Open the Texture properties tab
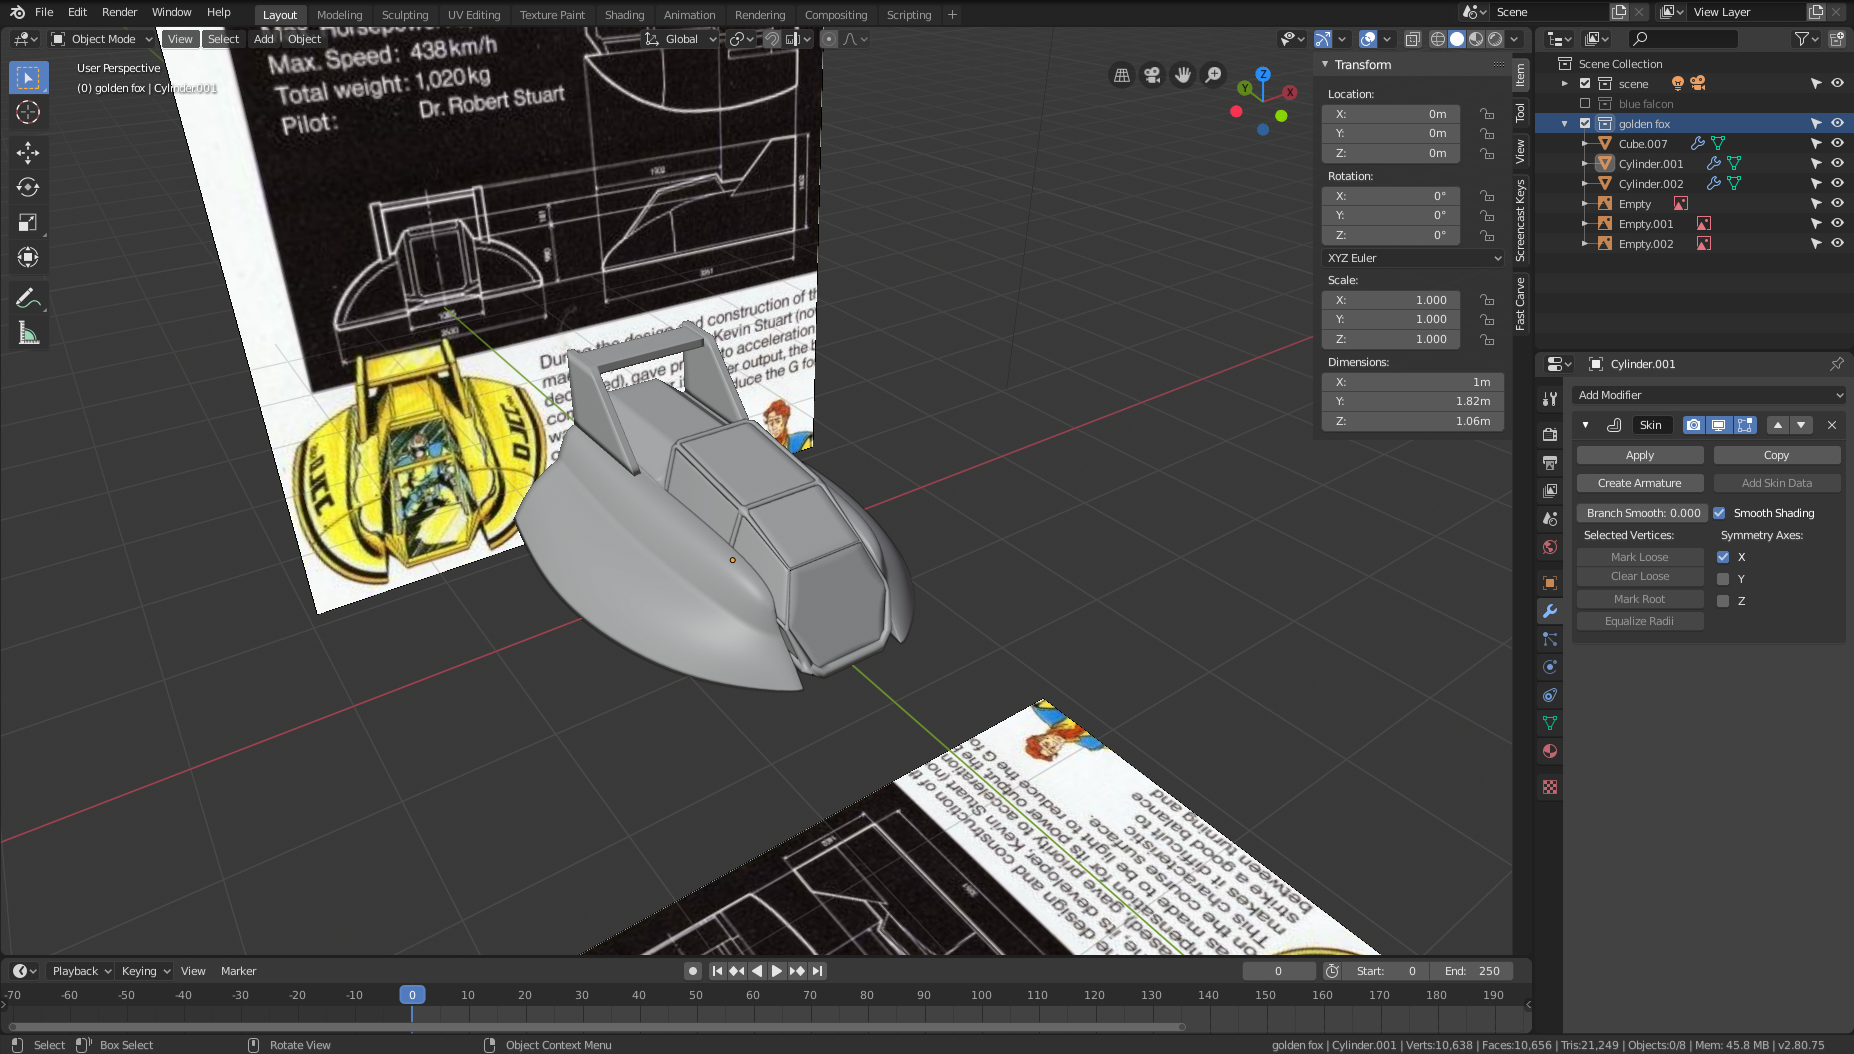The height and width of the screenshot is (1054, 1854). point(1550,787)
